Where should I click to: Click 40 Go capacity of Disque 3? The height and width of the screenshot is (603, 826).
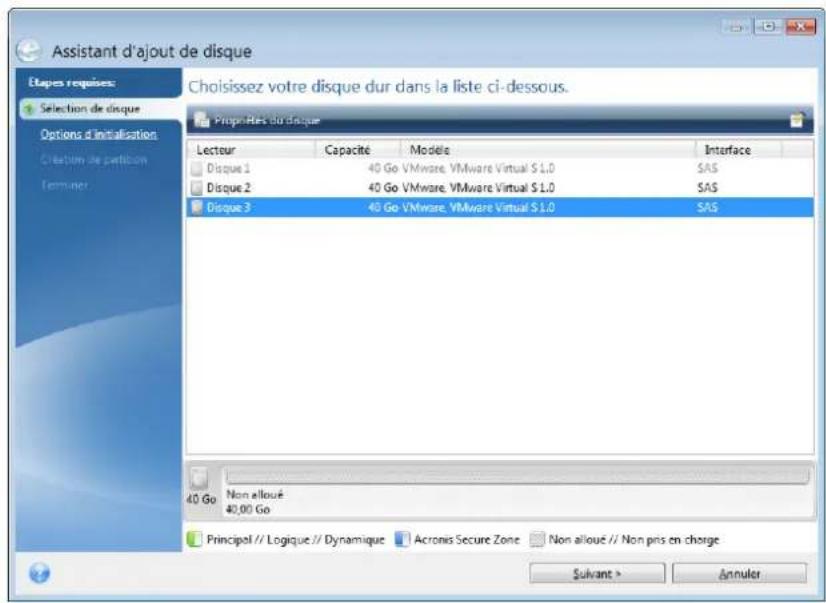[382, 207]
